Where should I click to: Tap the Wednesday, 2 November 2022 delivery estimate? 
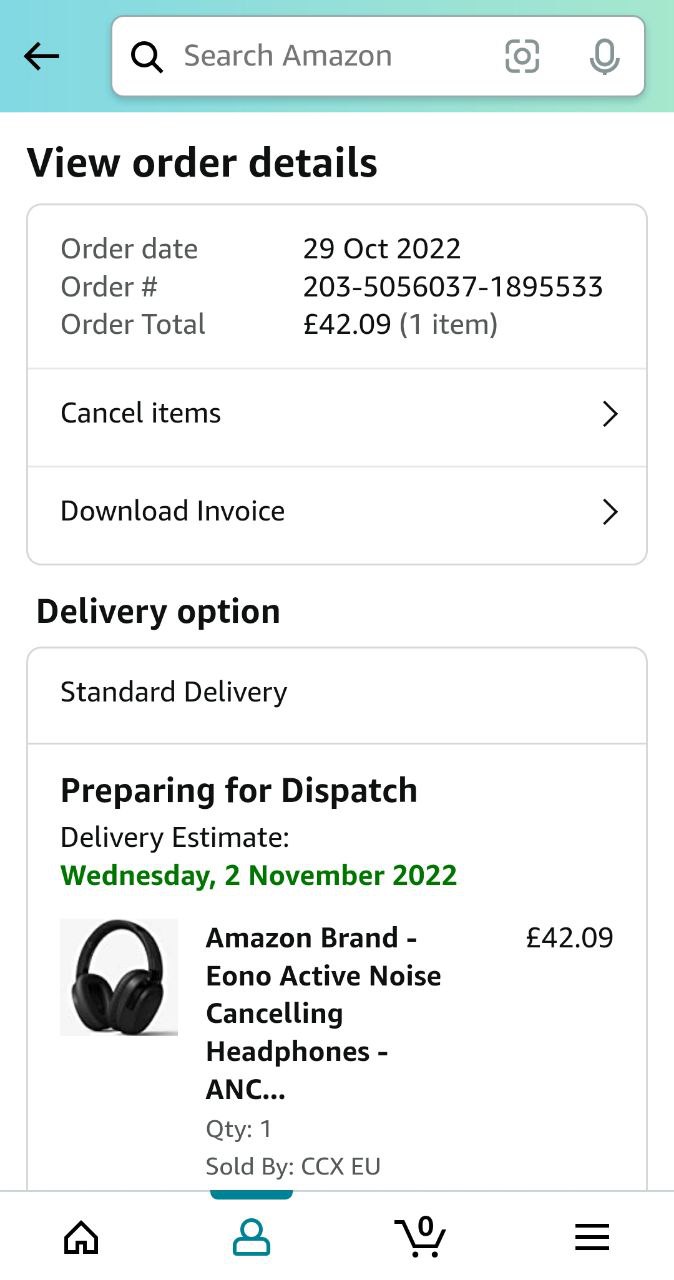pos(258,875)
